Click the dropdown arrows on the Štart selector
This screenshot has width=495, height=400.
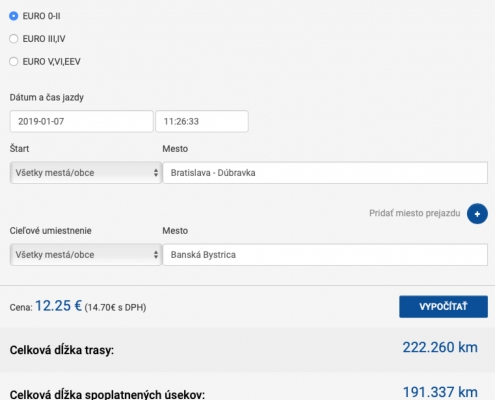tap(156, 173)
